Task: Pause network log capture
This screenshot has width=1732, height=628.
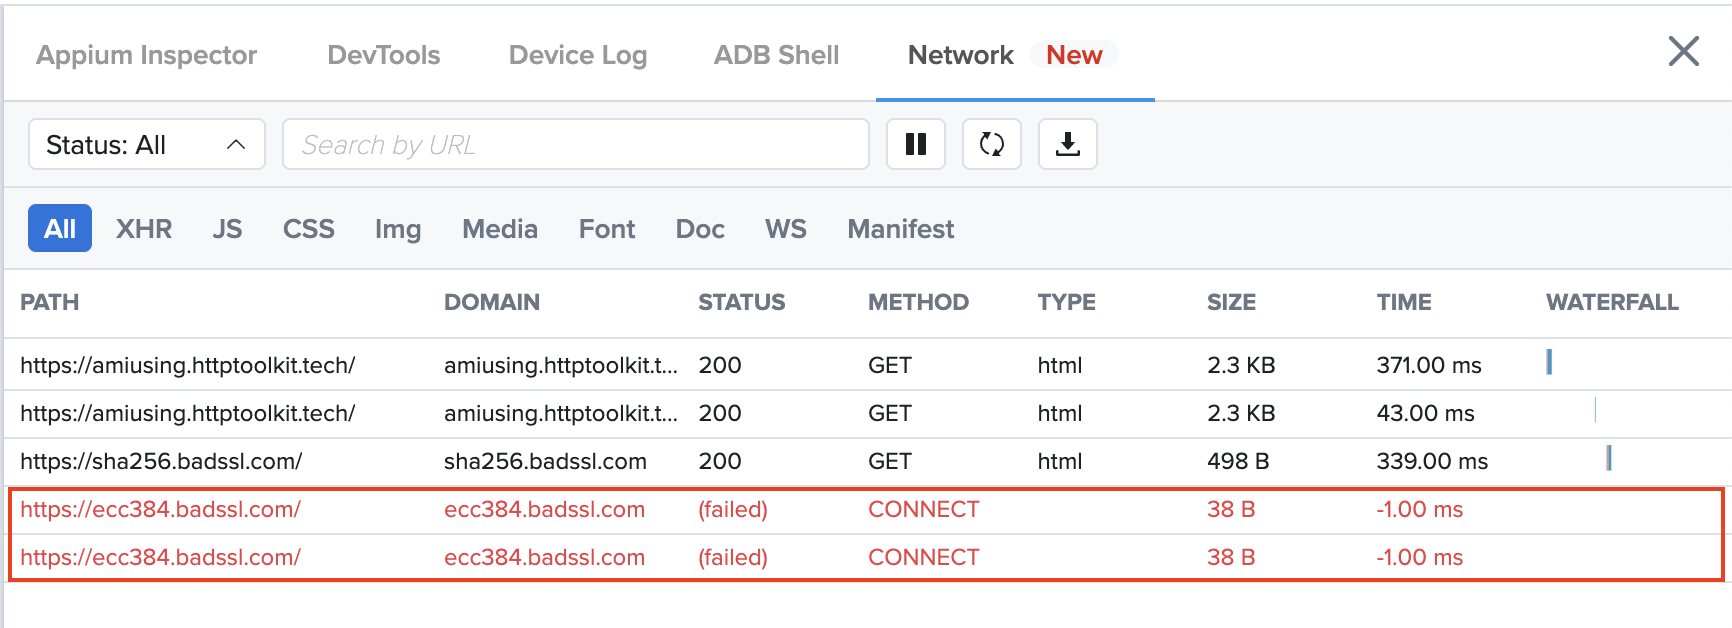Action: [915, 145]
